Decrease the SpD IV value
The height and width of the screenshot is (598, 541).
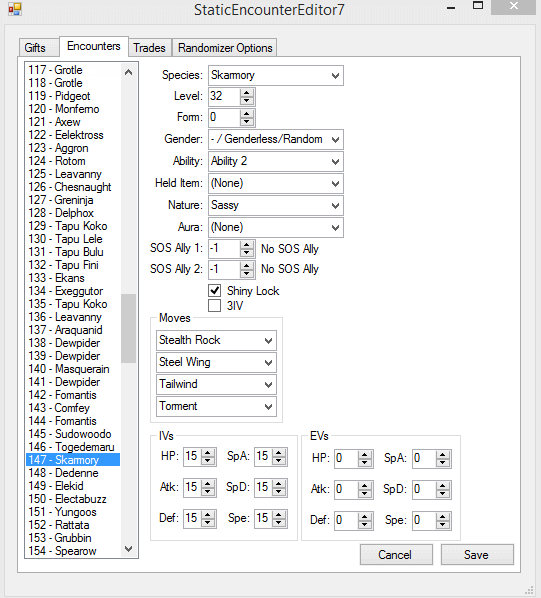pos(279,492)
